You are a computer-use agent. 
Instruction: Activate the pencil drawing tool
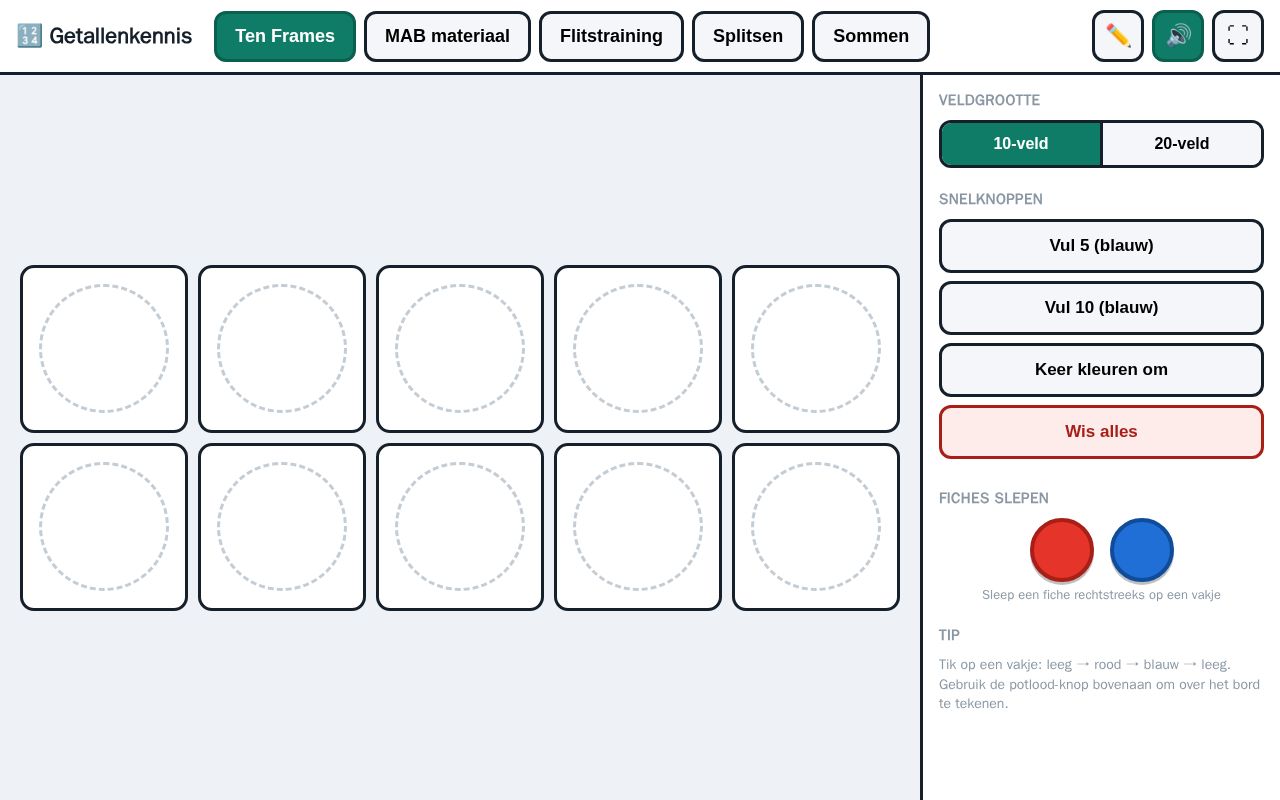tap(1118, 36)
